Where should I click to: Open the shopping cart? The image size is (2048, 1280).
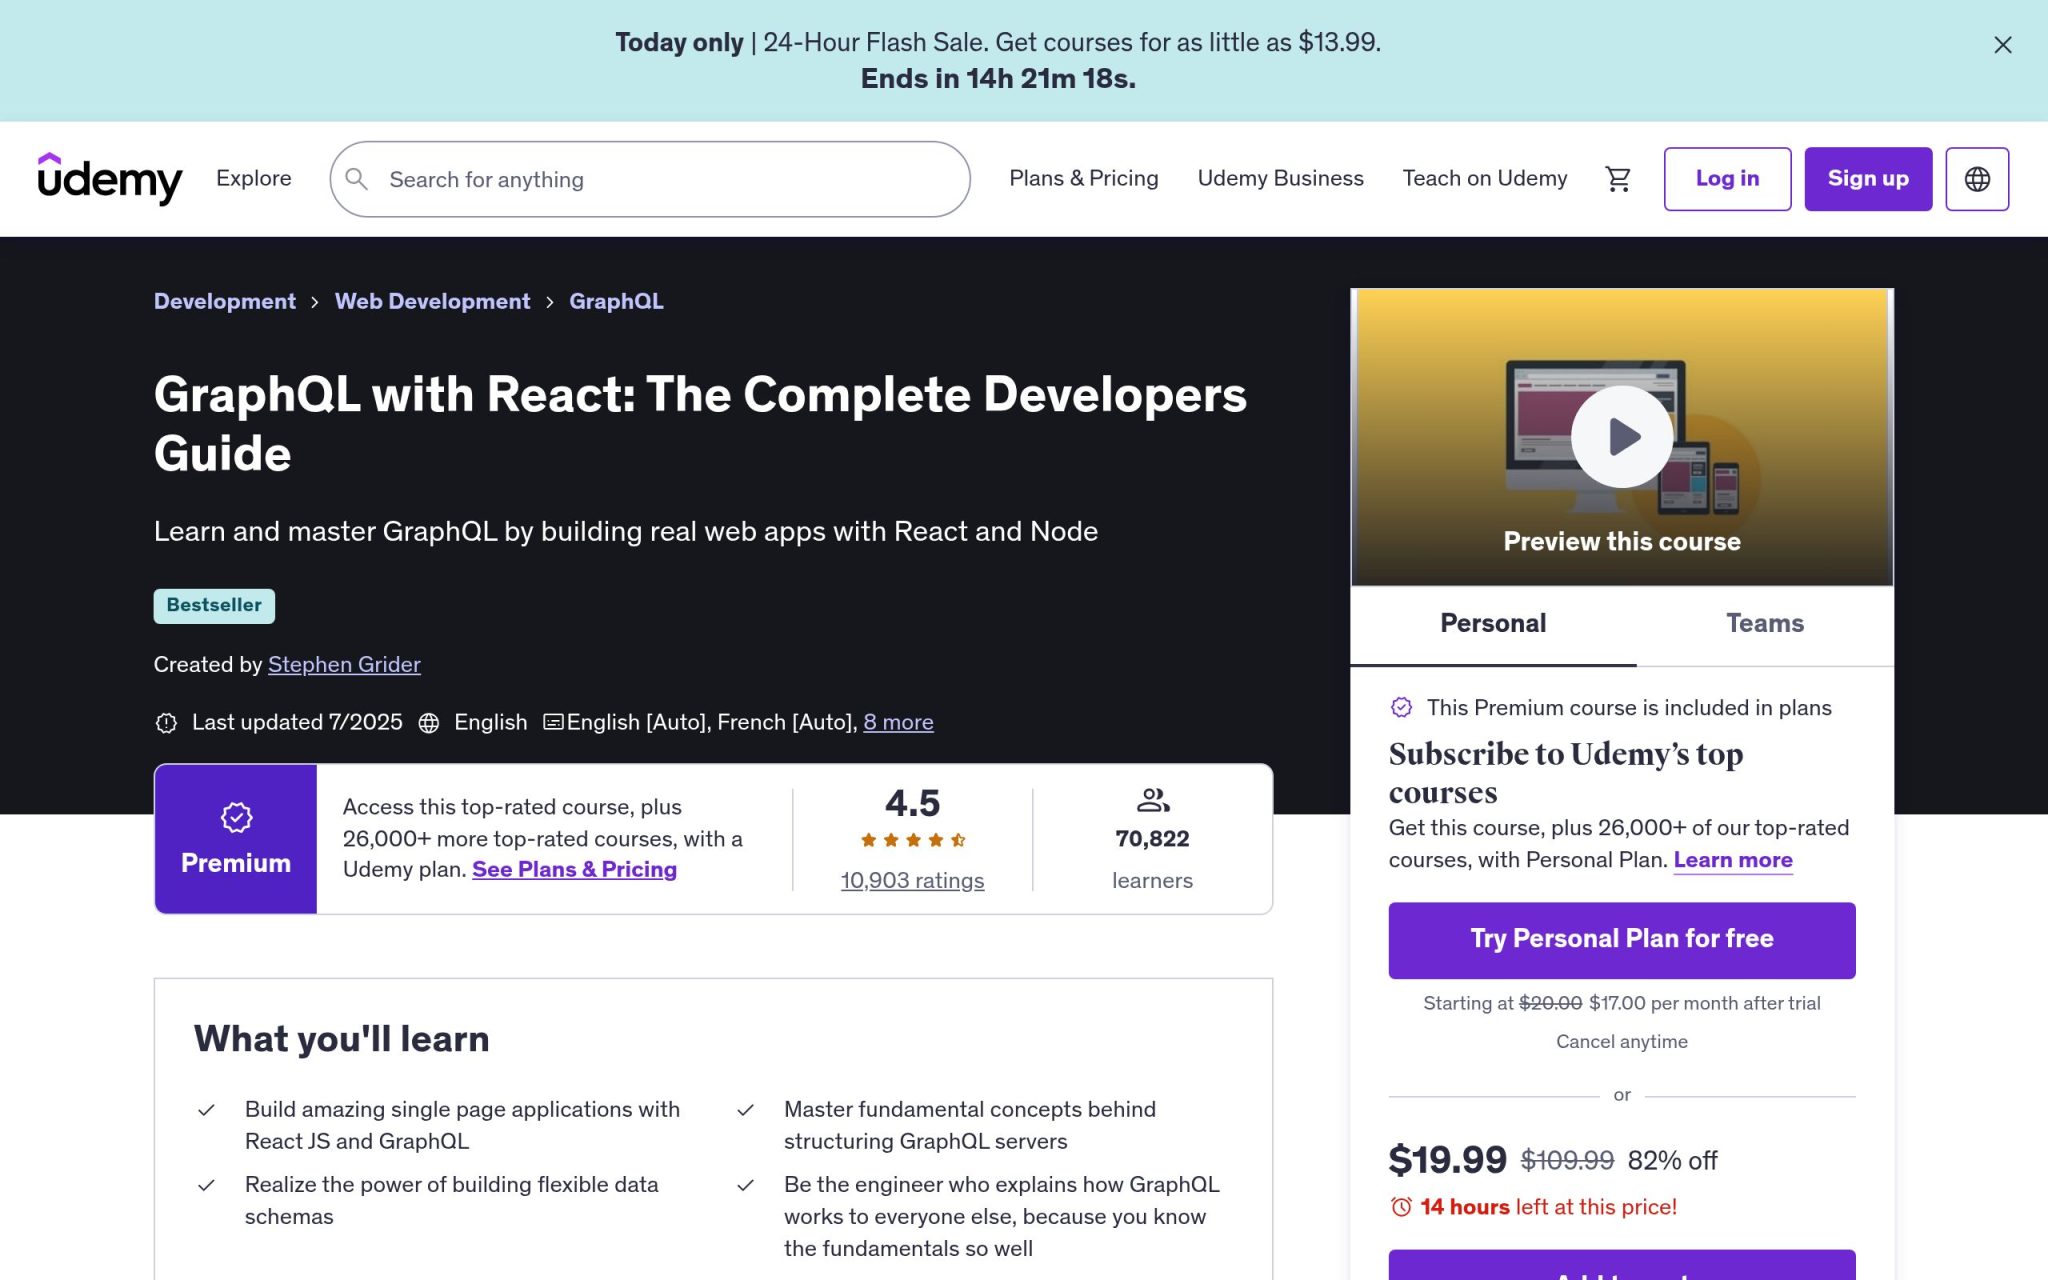point(1618,179)
